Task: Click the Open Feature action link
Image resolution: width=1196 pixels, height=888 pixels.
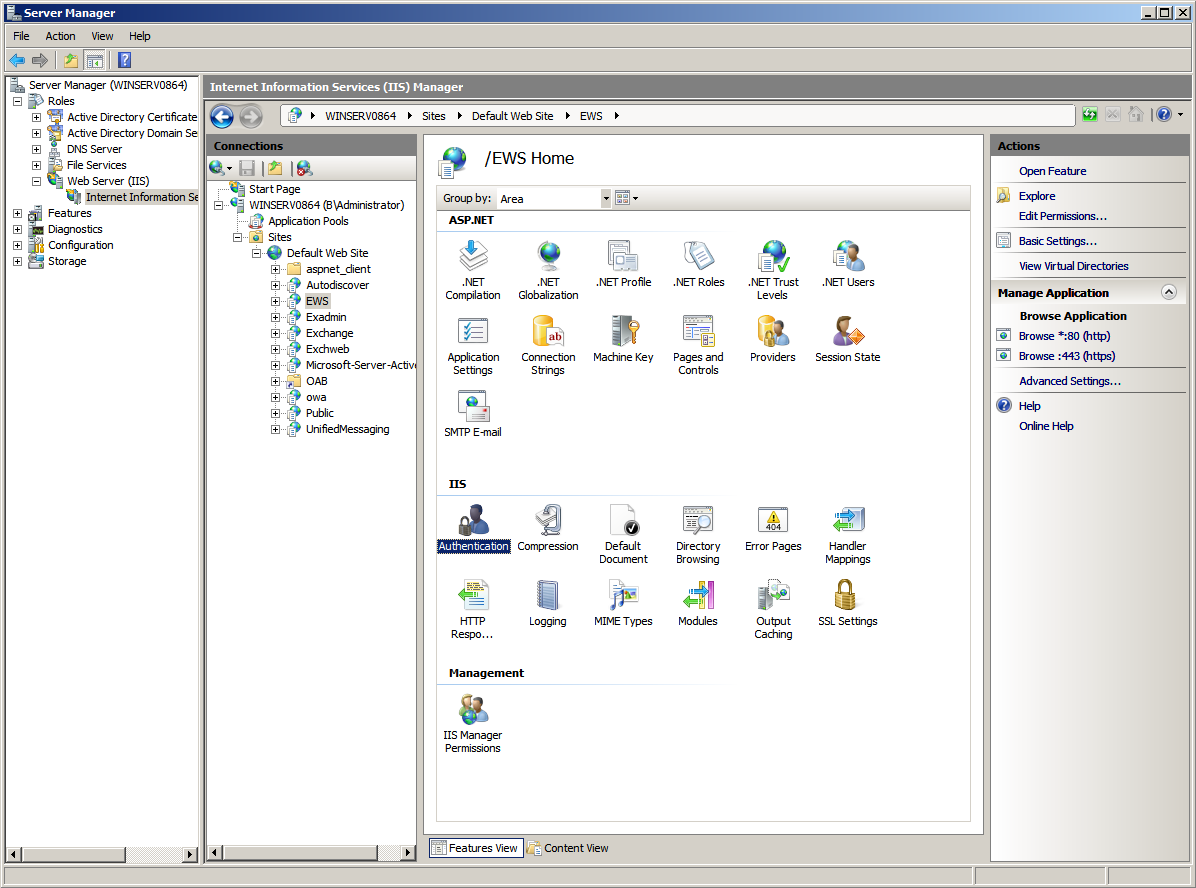Action: pos(1052,171)
